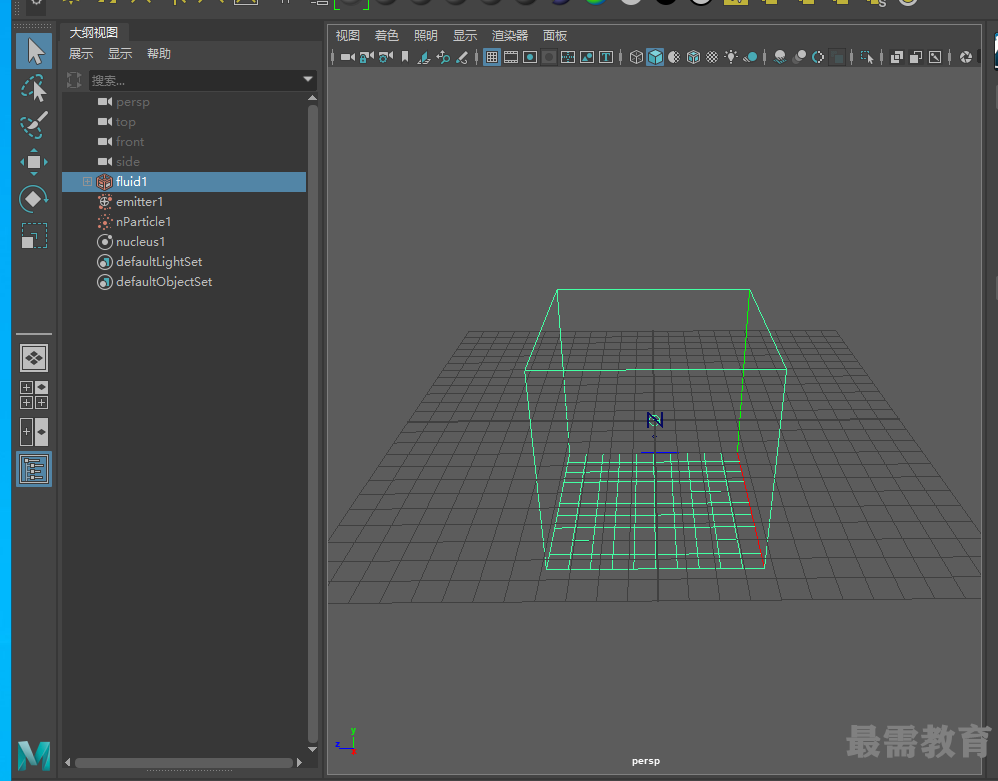Open the Outliner 显示 menu
This screenshot has height=781, width=998.
tap(120, 53)
